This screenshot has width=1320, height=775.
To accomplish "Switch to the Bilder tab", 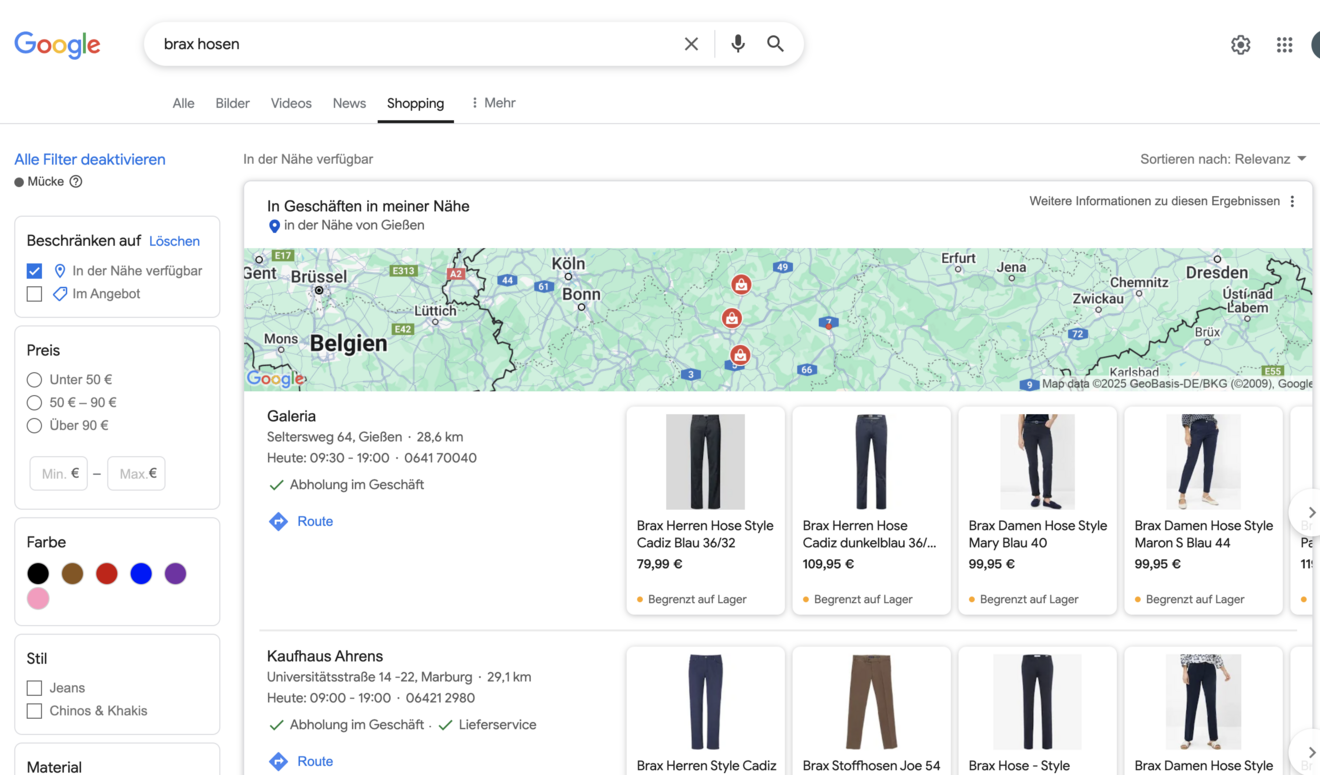I will coord(232,103).
